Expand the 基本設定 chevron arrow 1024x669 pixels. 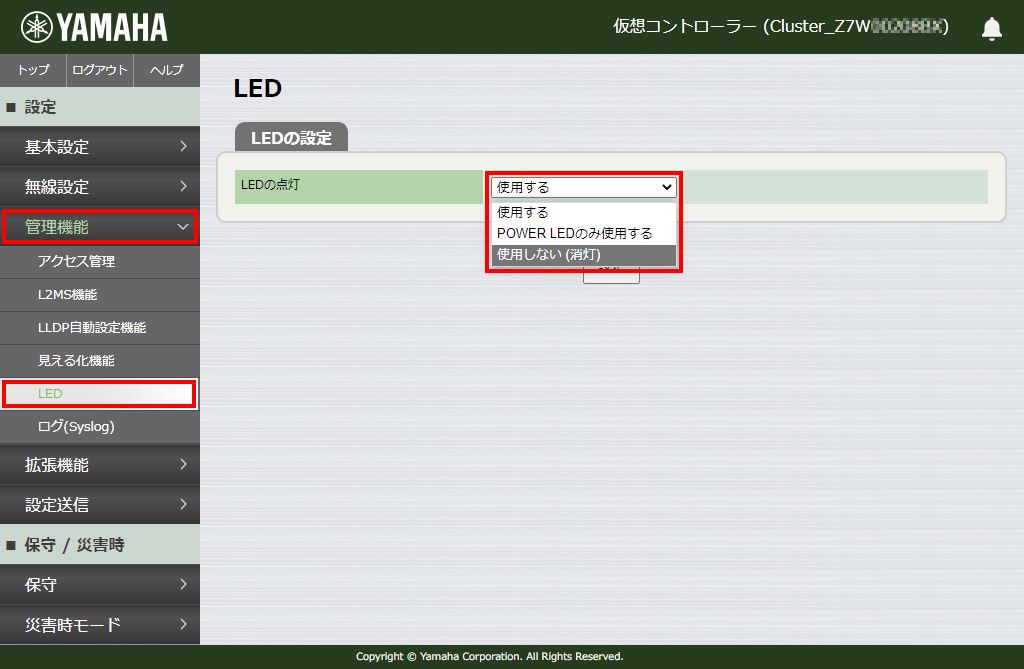click(x=186, y=147)
